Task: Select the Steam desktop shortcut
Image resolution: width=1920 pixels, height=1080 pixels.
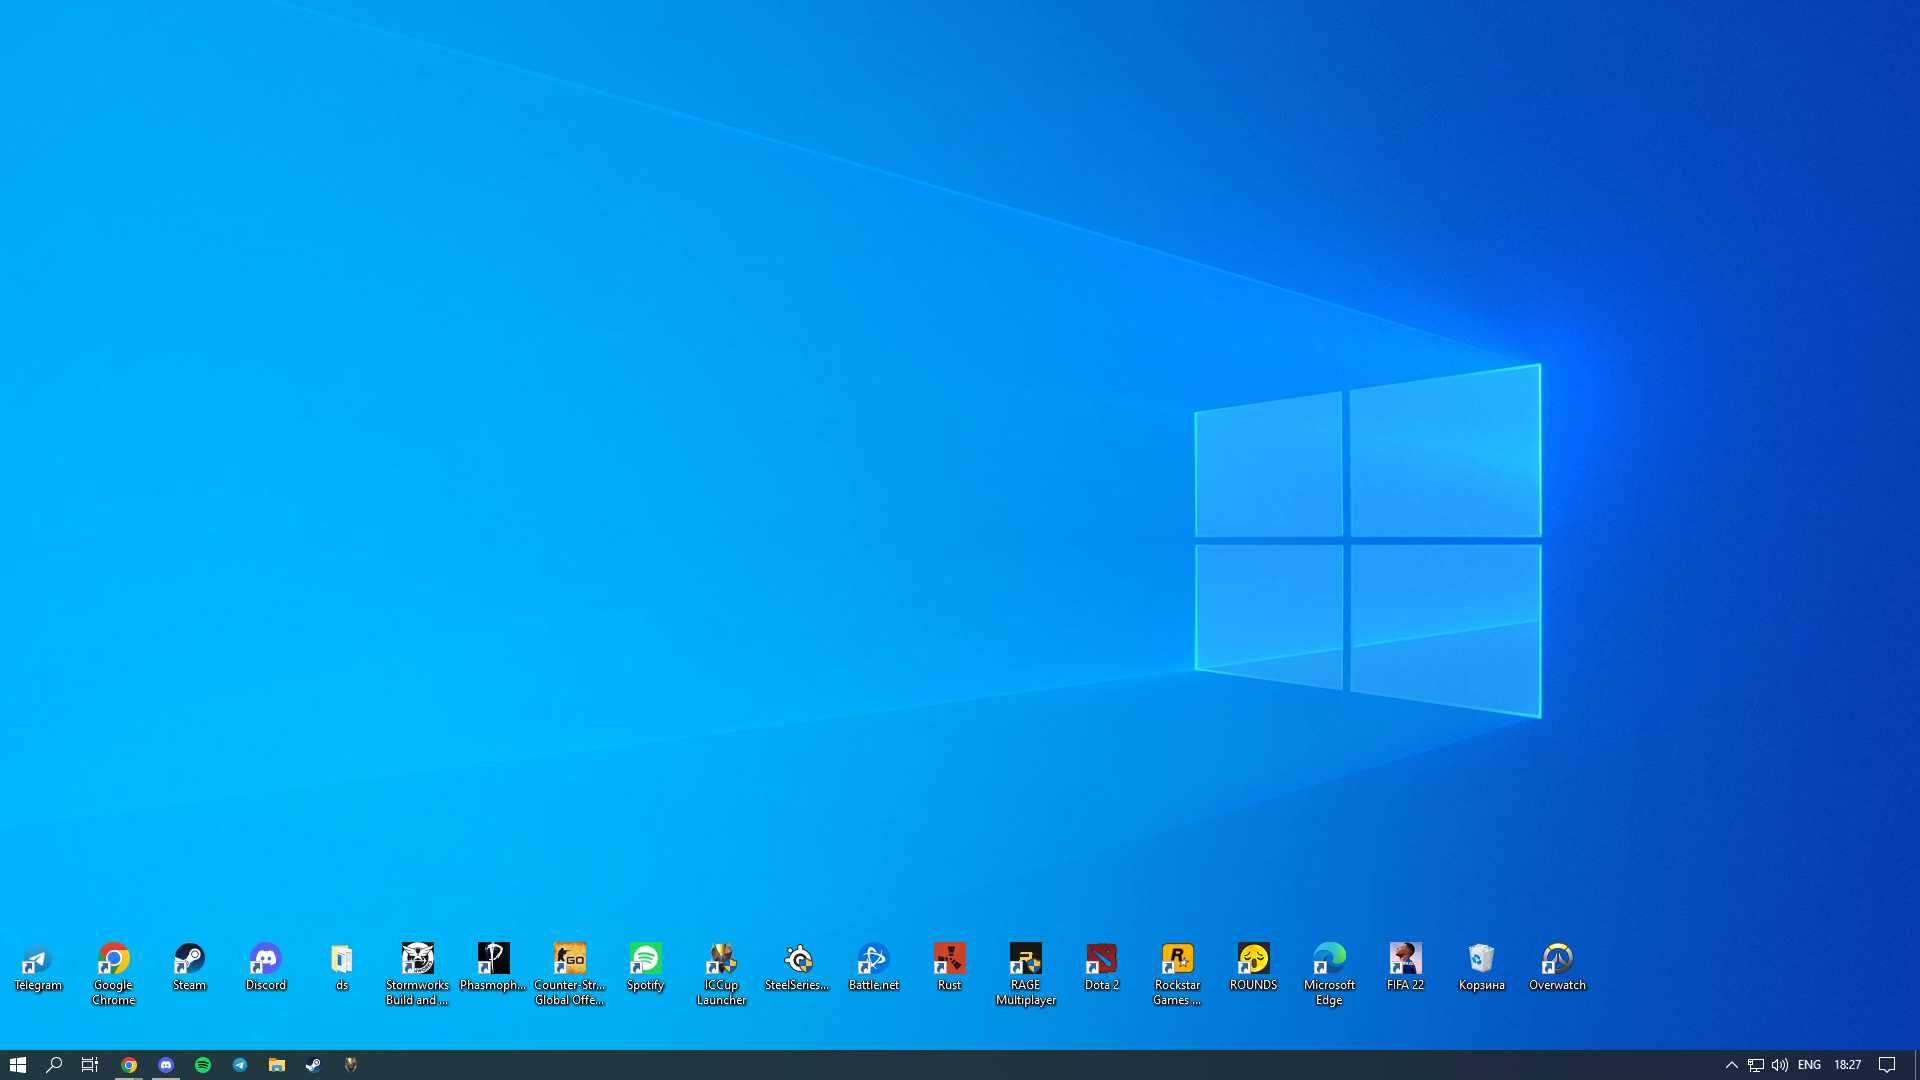Action: [189, 966]
